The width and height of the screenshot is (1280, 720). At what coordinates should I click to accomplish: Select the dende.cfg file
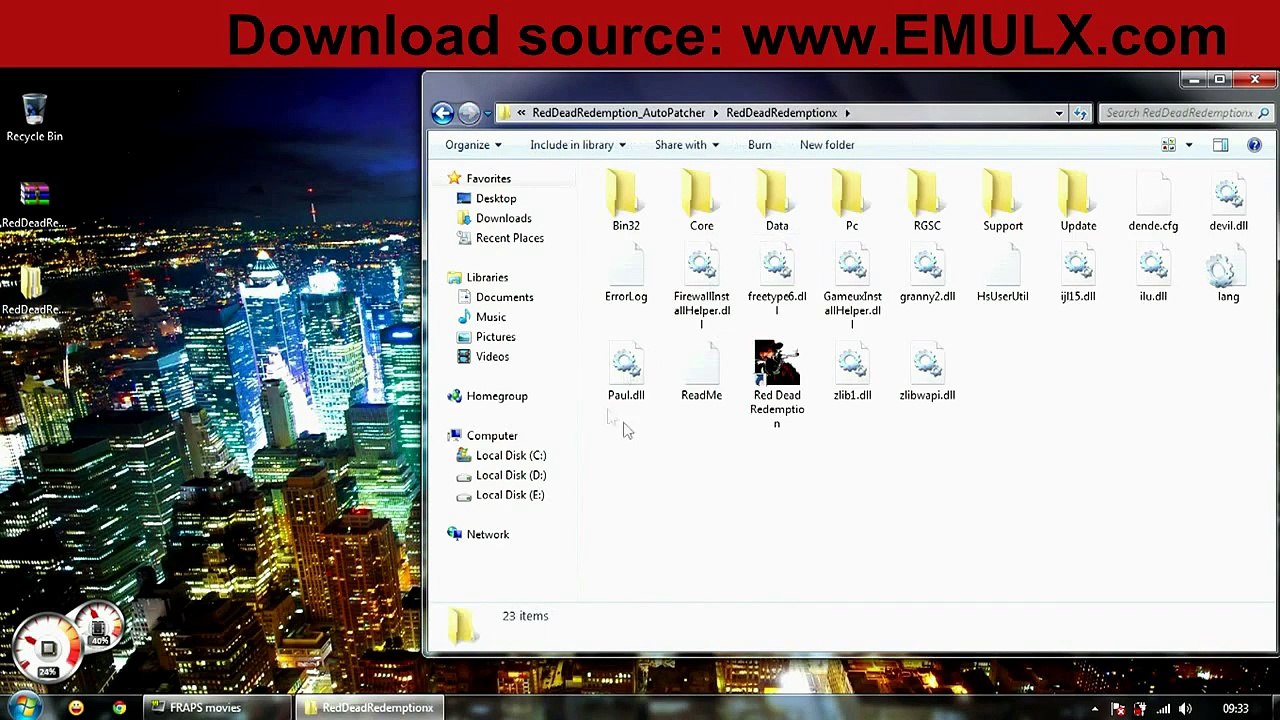click(x=1153, y=200)
